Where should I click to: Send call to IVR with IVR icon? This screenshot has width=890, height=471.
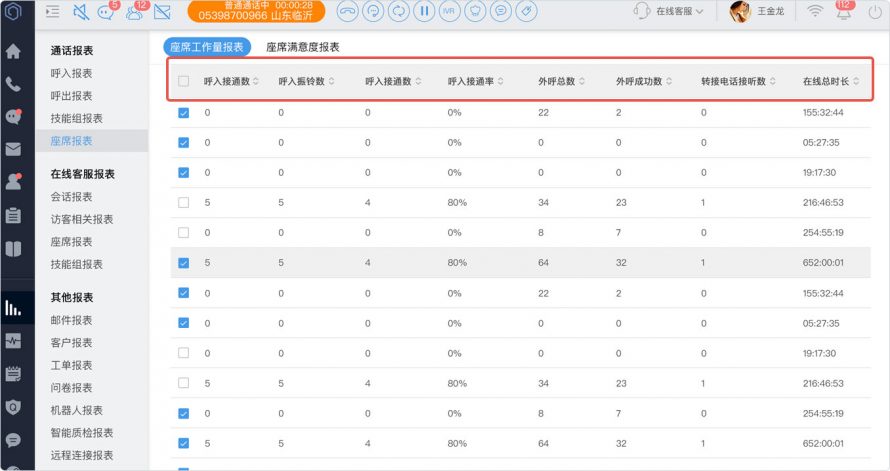click(x=450, y=11)
